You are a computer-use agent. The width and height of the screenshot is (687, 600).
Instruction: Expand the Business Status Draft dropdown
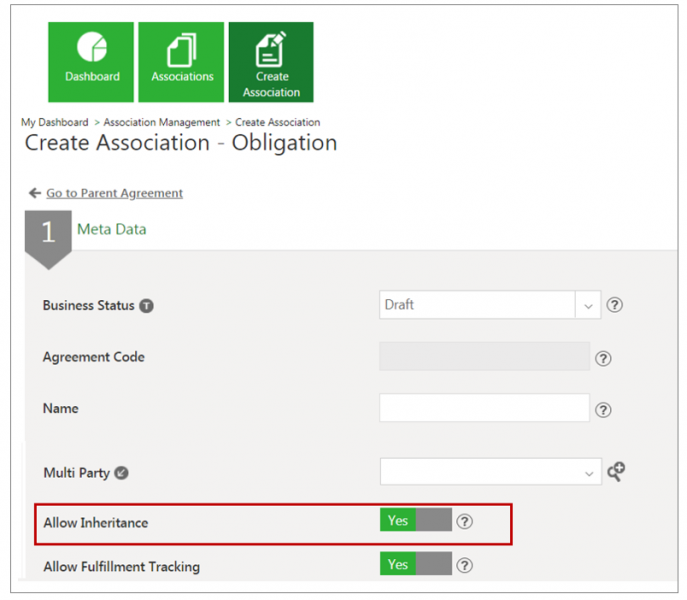tap(489, 305)
